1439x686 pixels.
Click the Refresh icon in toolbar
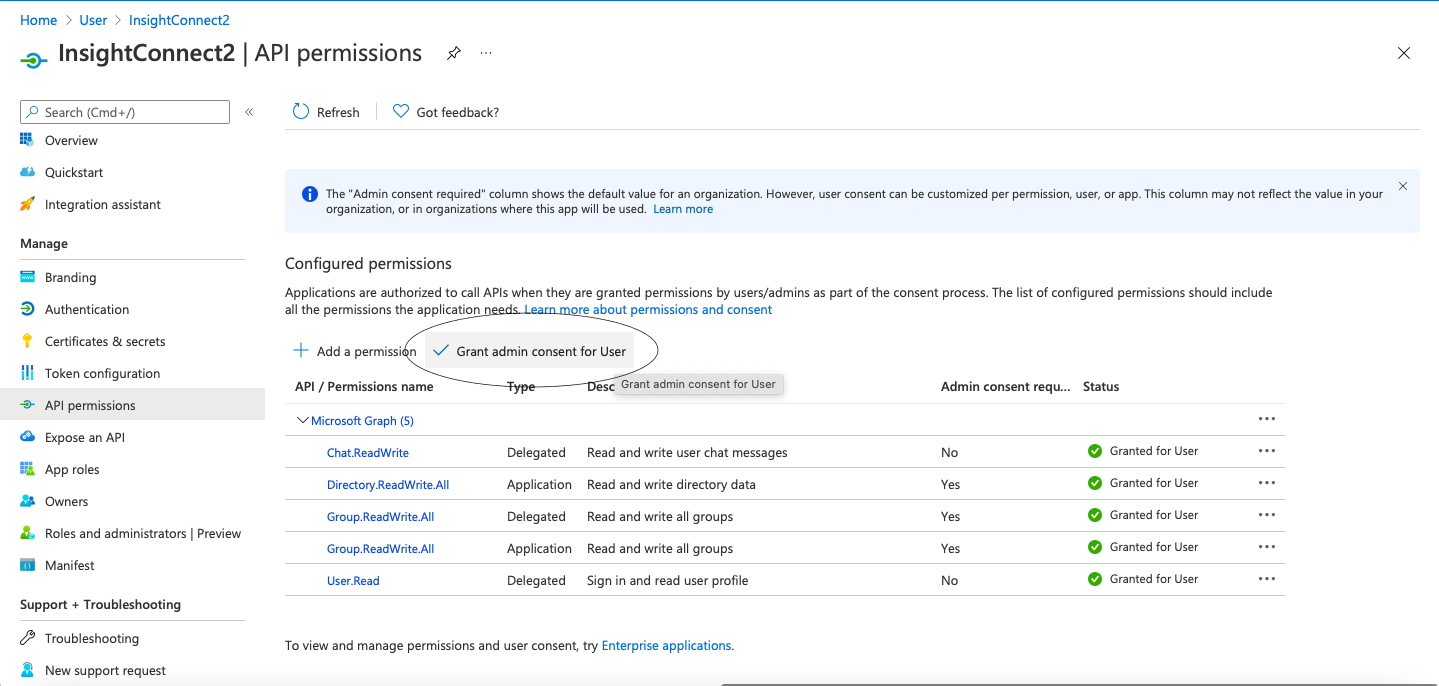coord(300,112)
